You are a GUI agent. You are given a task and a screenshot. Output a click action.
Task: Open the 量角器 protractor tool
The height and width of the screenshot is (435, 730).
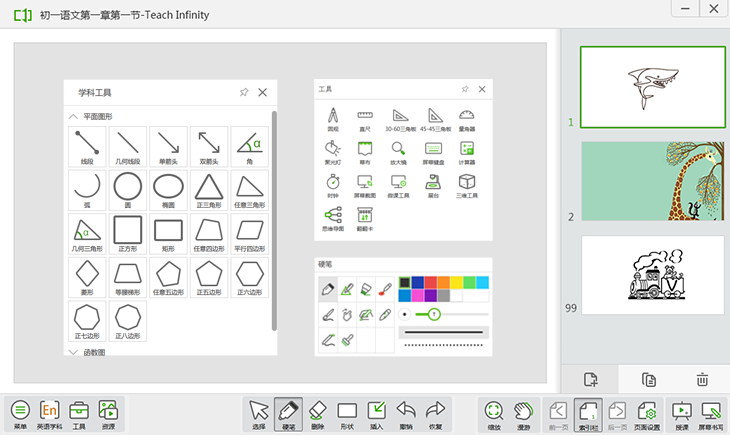(466, 117)
